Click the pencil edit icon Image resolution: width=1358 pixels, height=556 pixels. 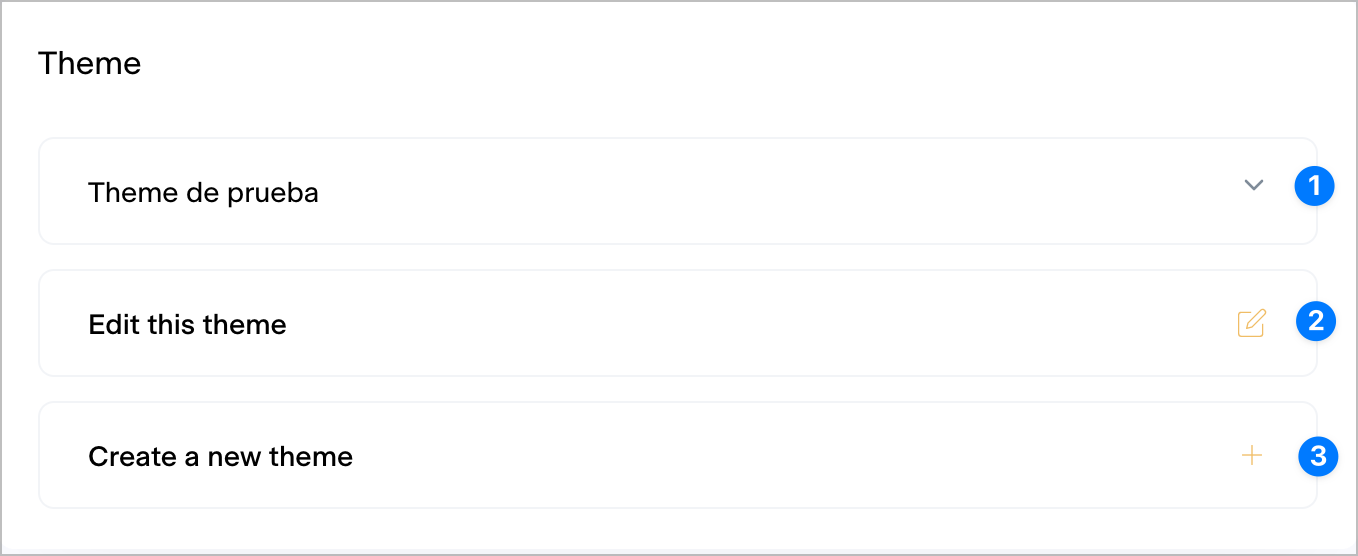[1251, 323]
